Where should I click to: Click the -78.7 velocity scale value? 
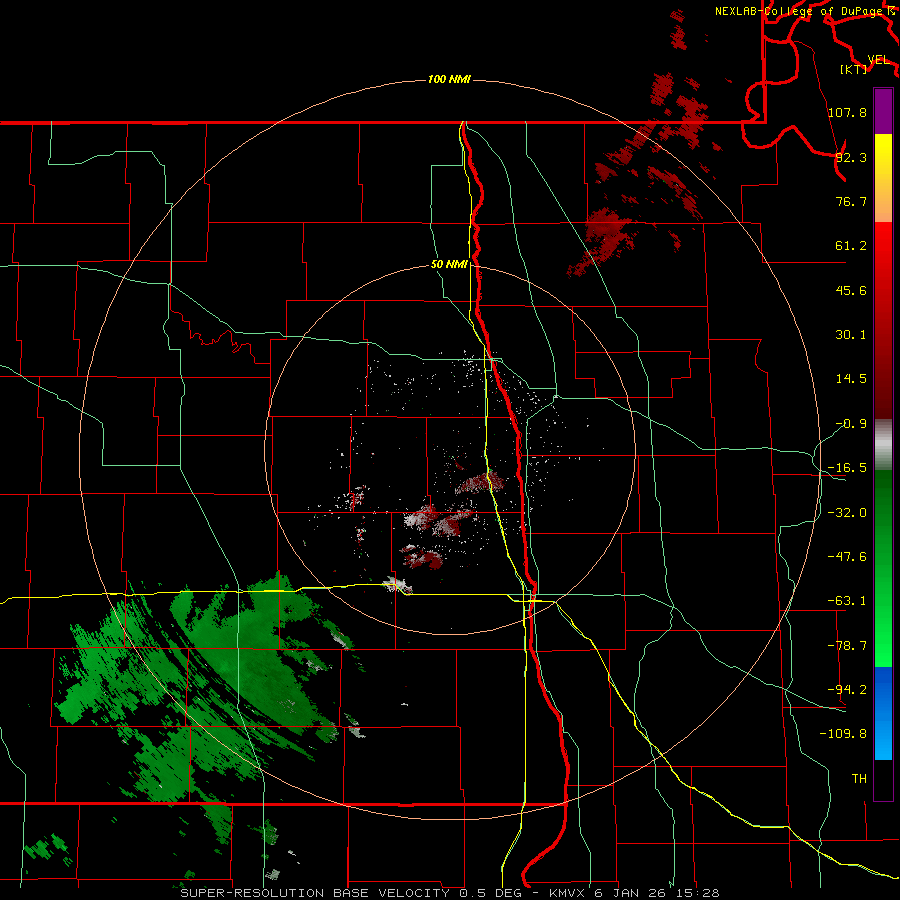[x=847, y=646]
